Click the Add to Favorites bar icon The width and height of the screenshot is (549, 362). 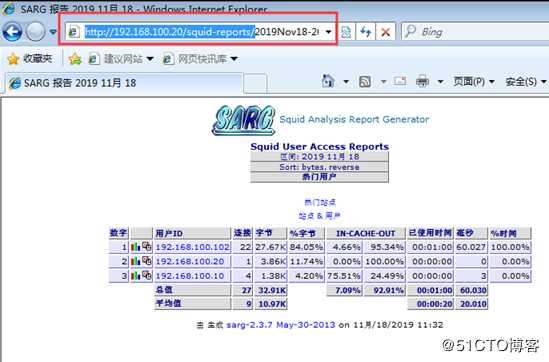(75, 59)
